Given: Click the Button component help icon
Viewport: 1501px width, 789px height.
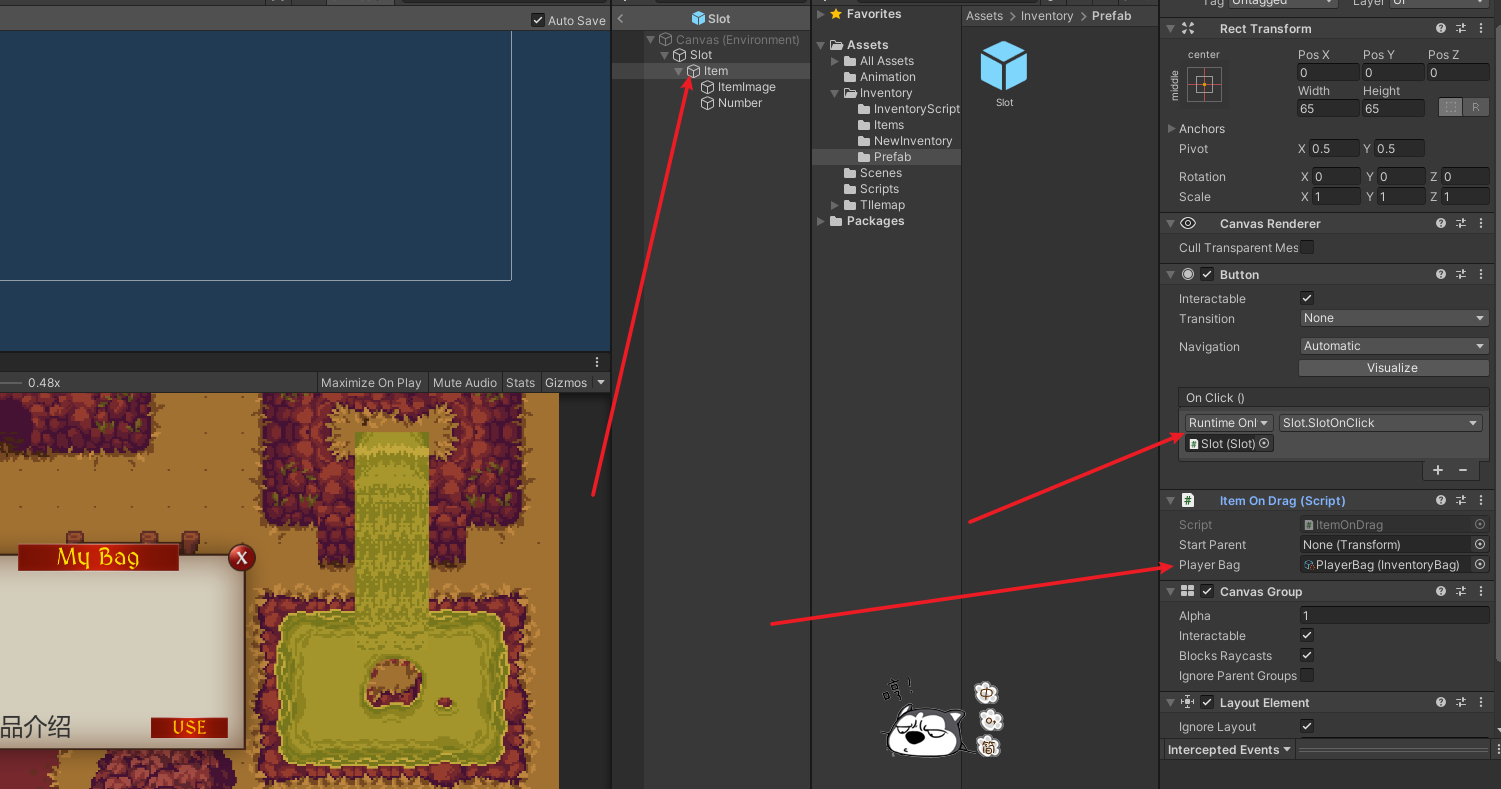Looking at the screenshot, I should pyautogui.click(x=1440, y=273).
